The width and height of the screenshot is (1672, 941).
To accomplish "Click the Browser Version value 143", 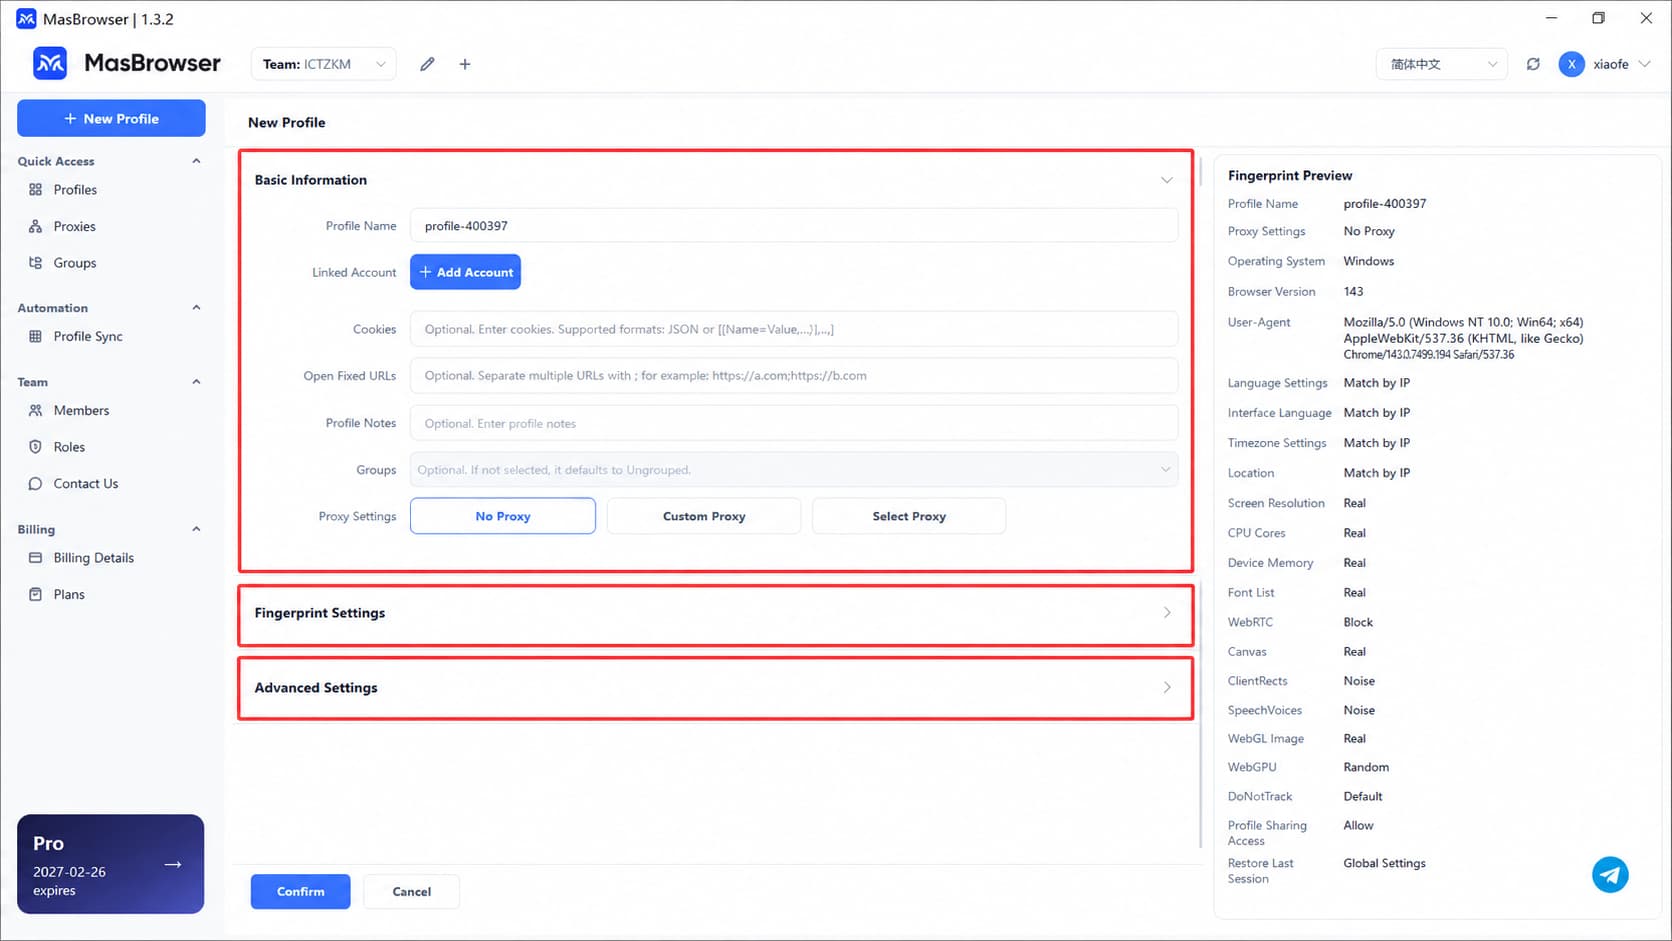I will [1353, 292].
